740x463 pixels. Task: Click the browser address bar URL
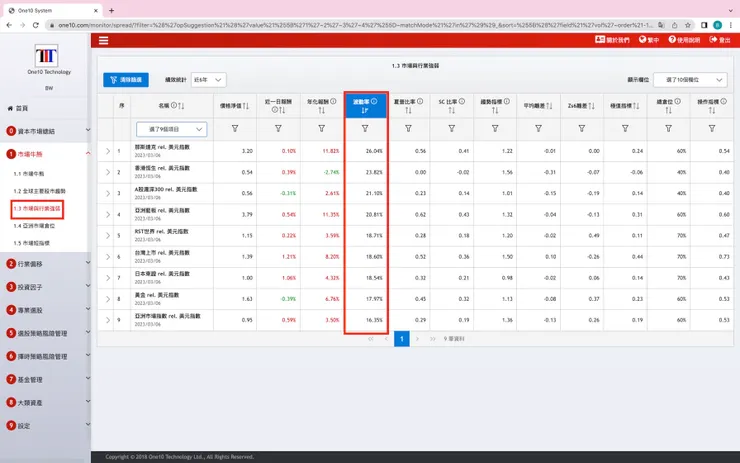[355, 25]
